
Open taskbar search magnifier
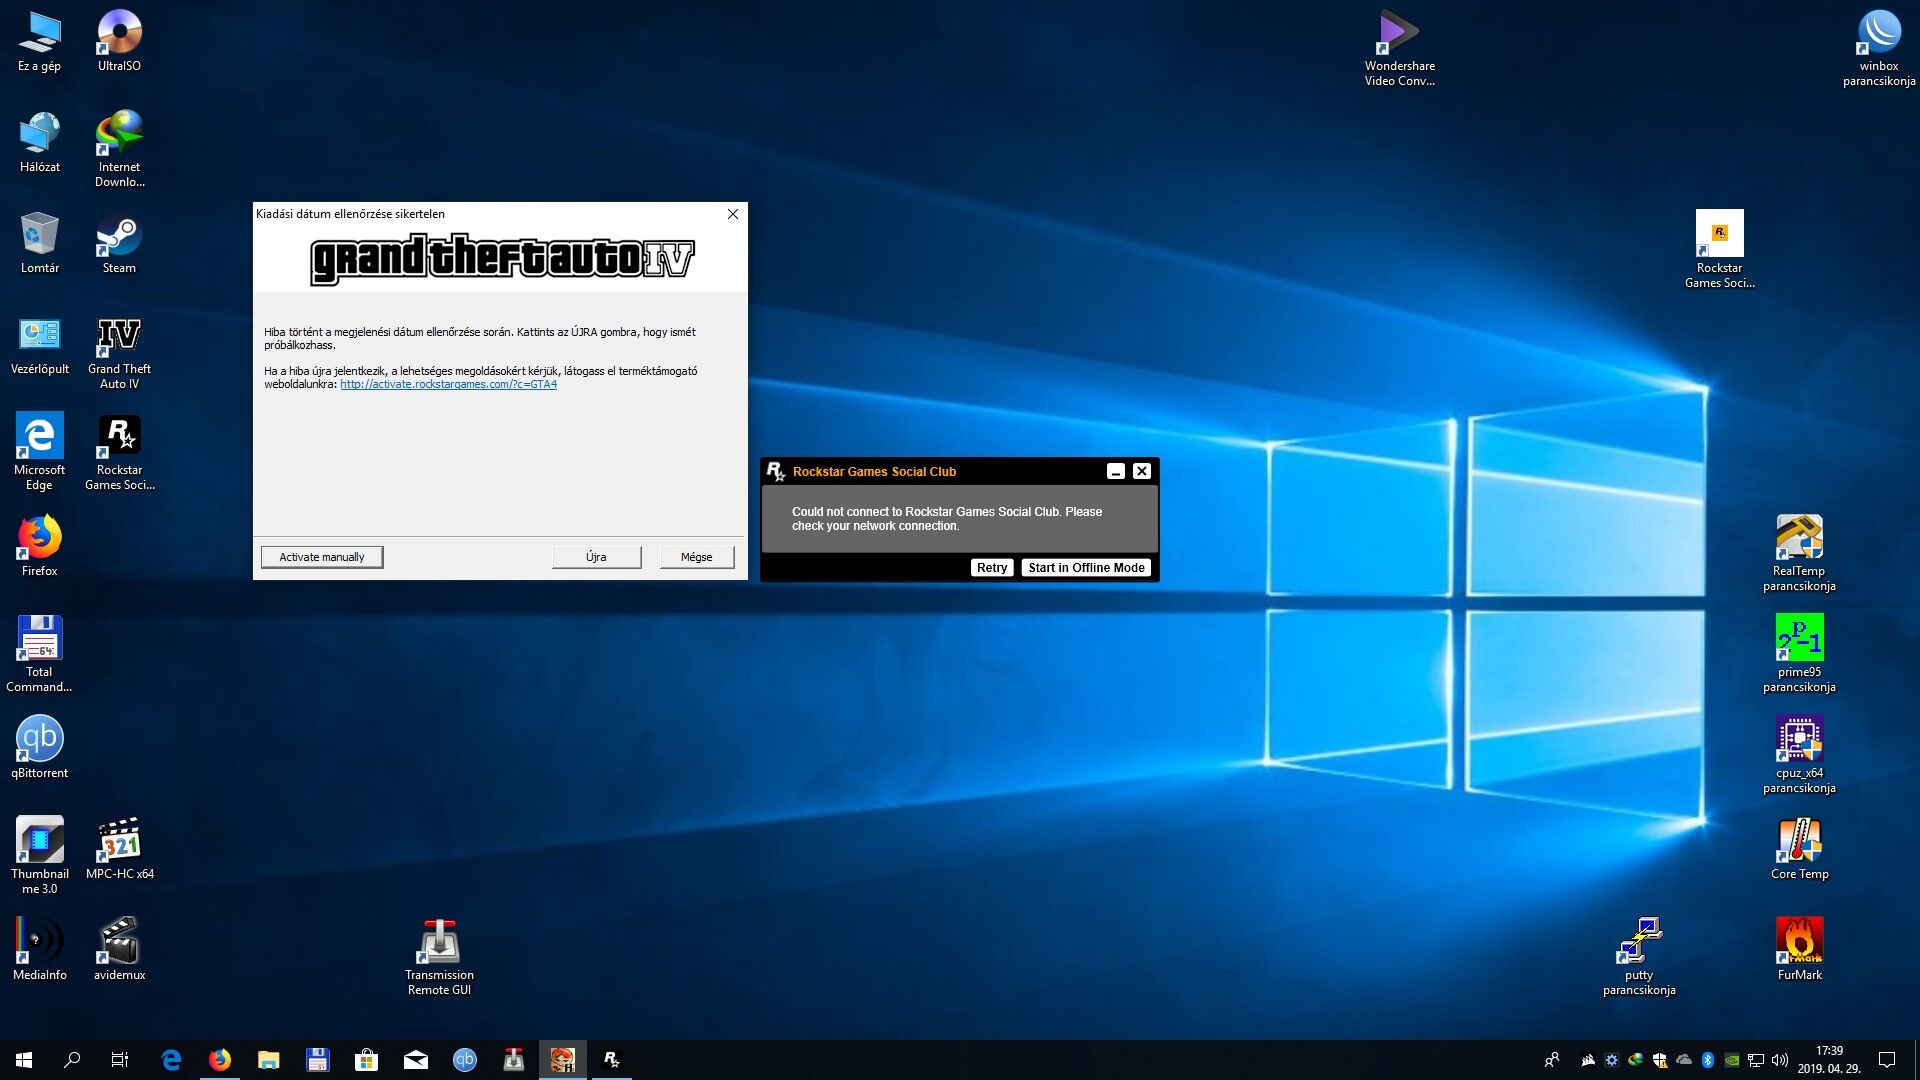coord(72,1060)
